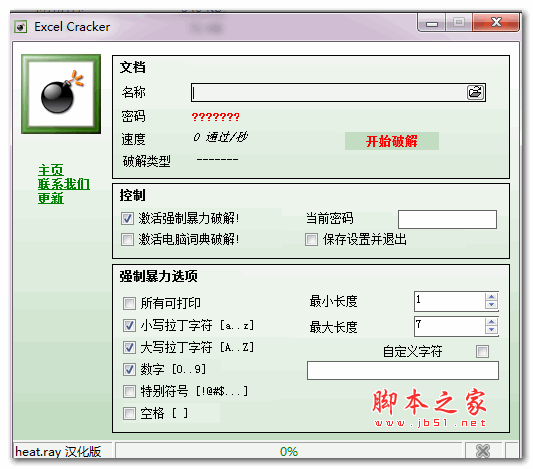
Task: Click the cancel X icon in status bar
Action: click(x=483, y=451)
